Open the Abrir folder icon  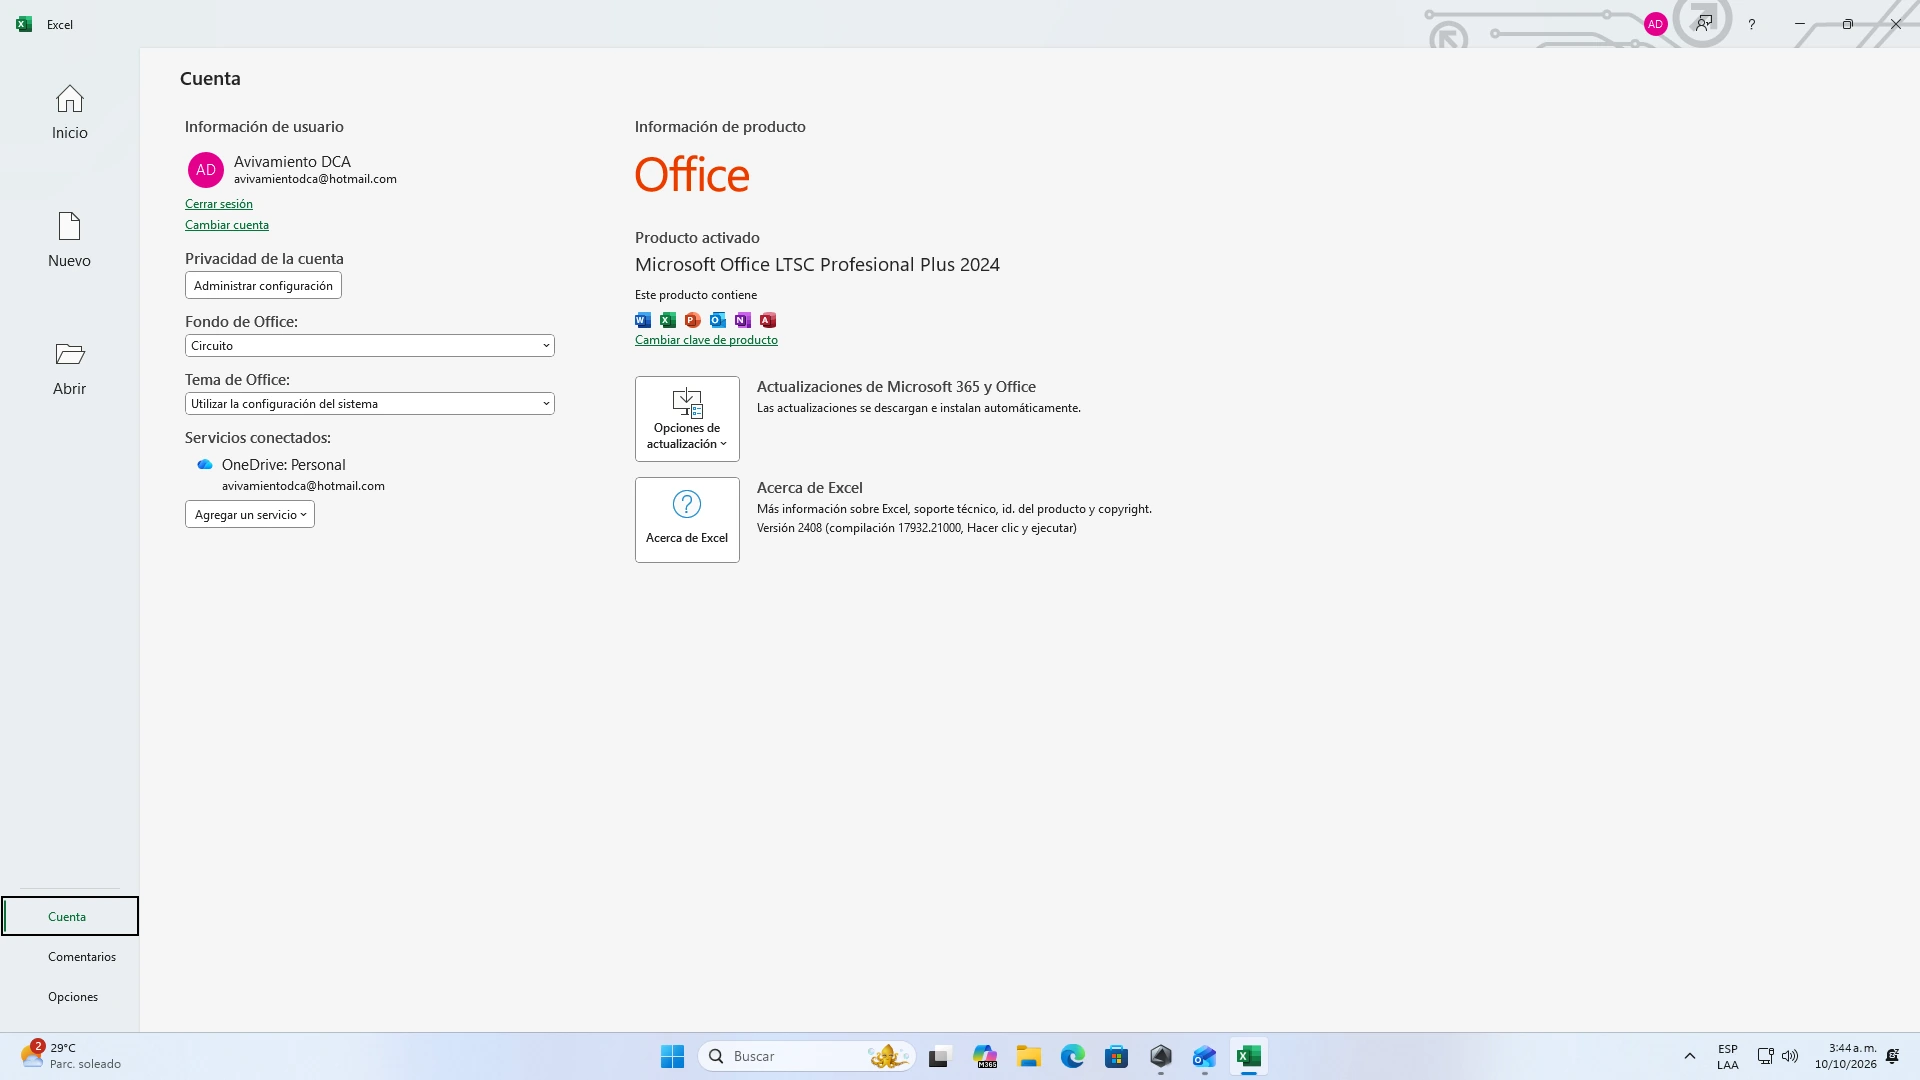pos(69,354)
